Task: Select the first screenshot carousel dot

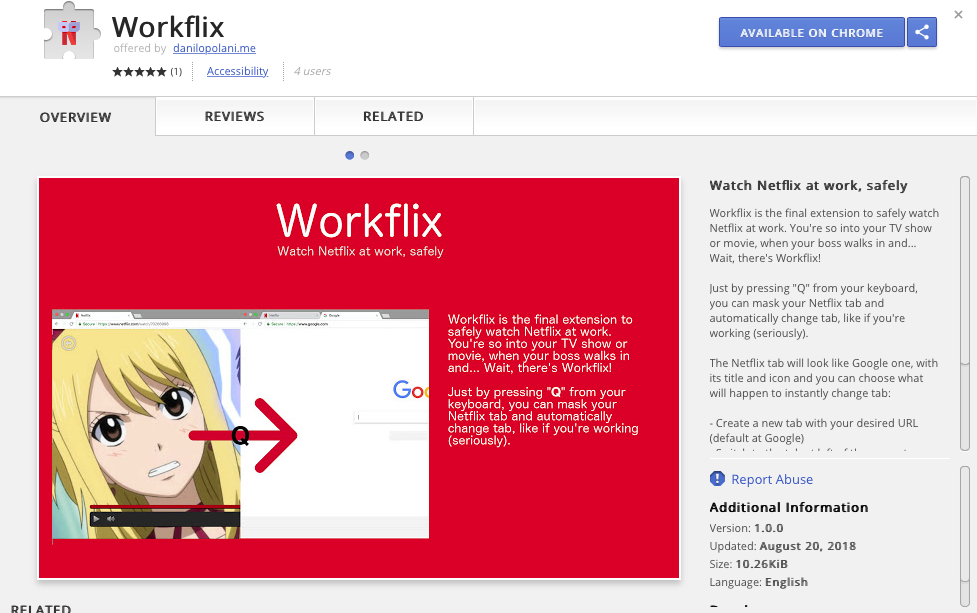Action: 350,155
